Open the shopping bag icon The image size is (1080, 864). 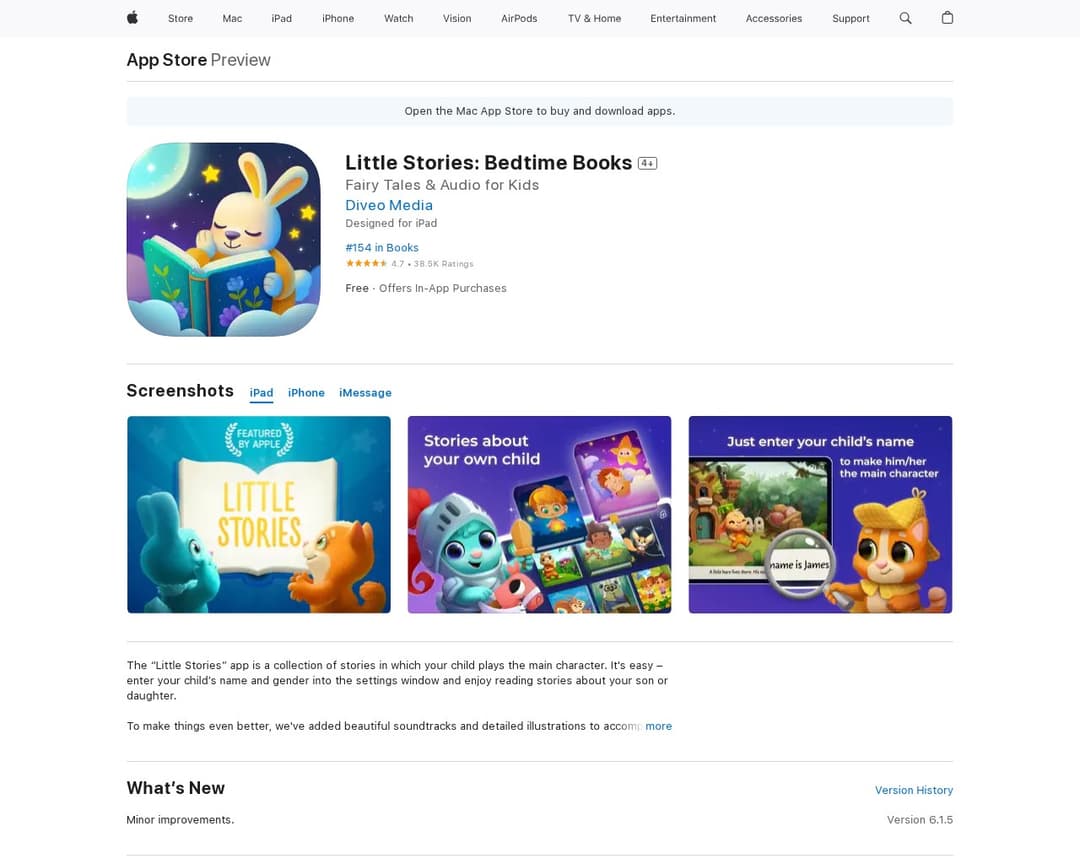pos(947,18)
